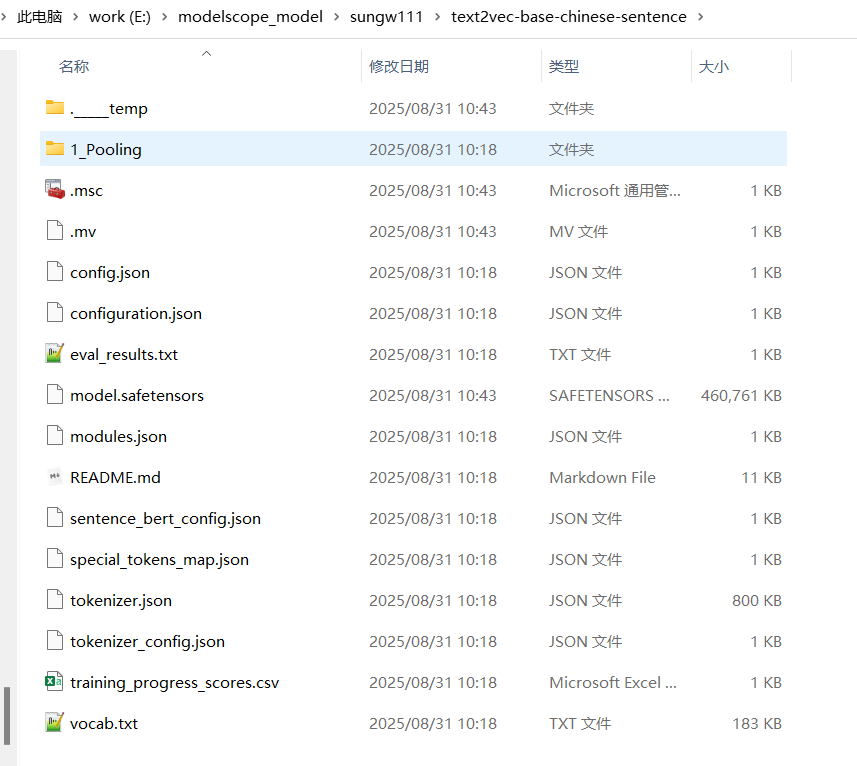Select the eval_results.txt file name

(124, 355)
